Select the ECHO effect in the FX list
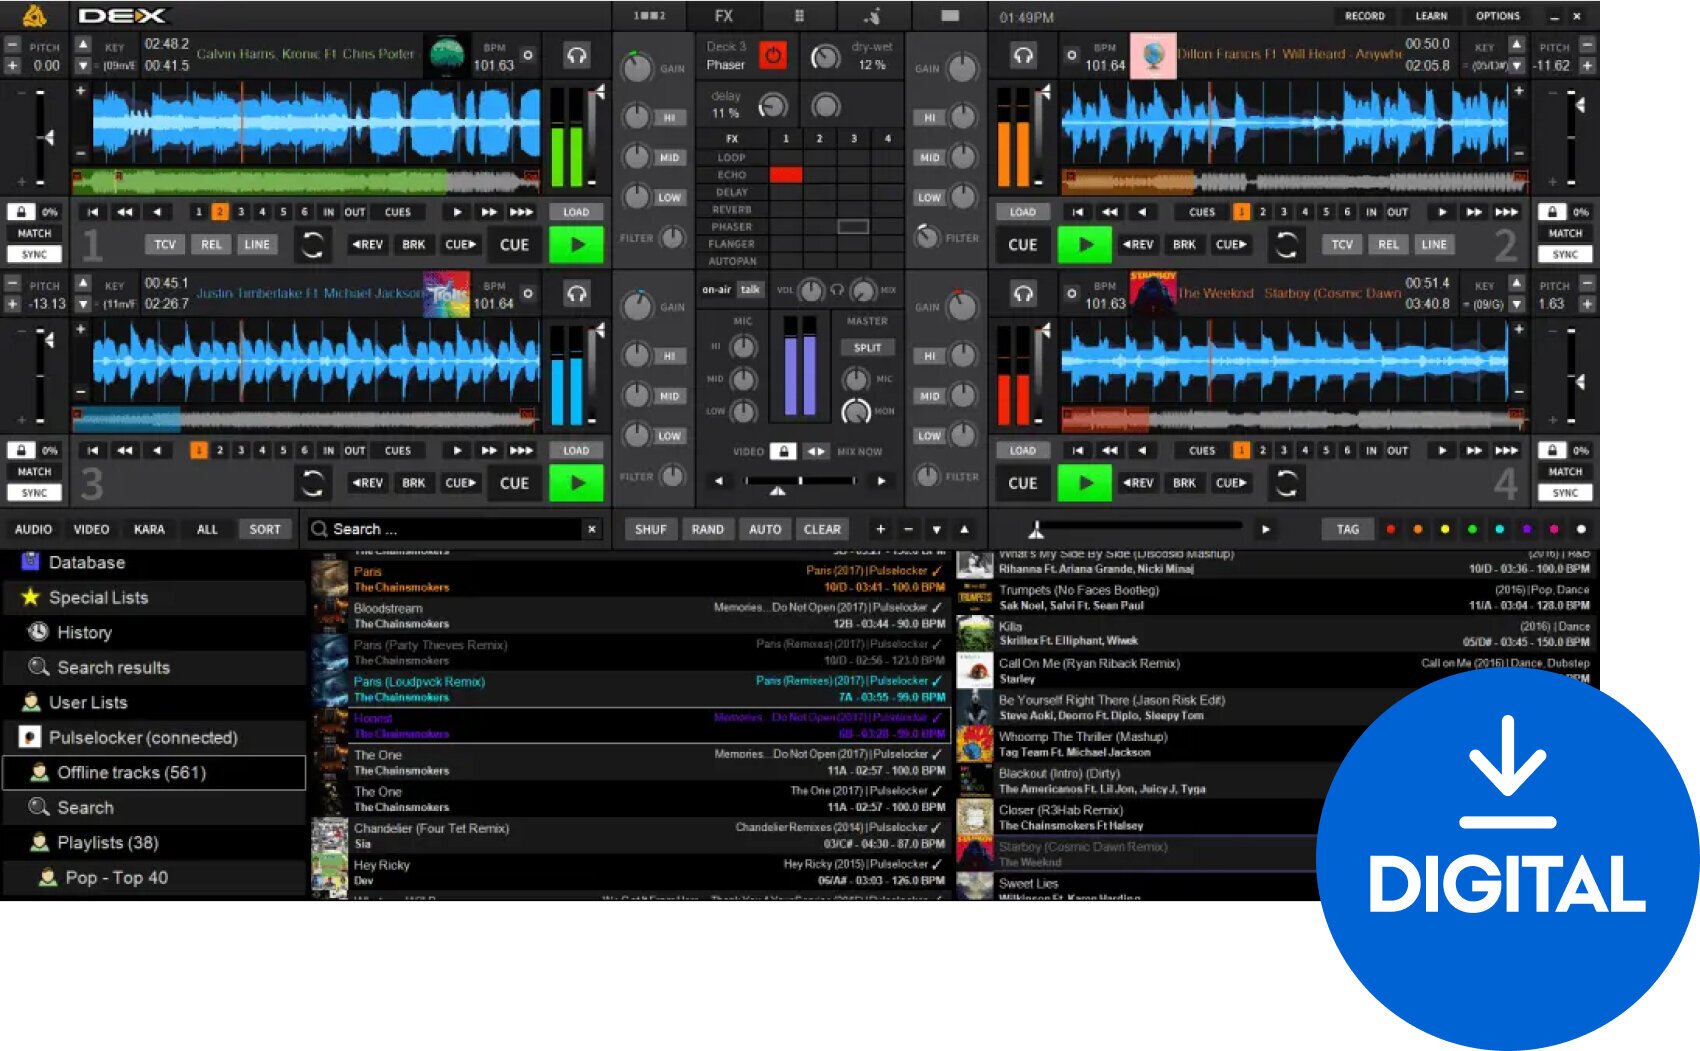This screenshot has width=1700, height=1051. tap(733, 174)
